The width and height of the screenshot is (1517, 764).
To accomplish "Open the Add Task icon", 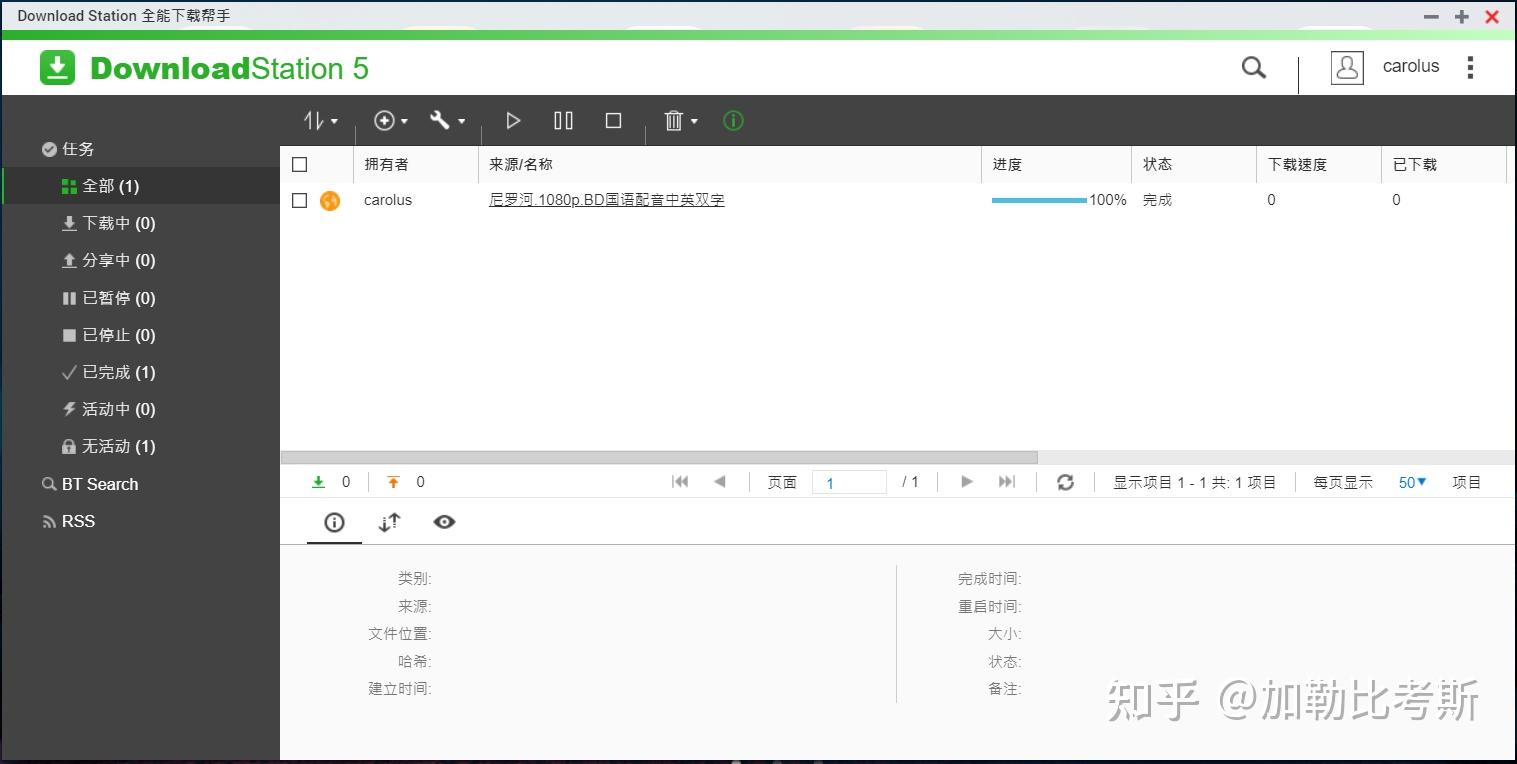I will pos(385,120).
